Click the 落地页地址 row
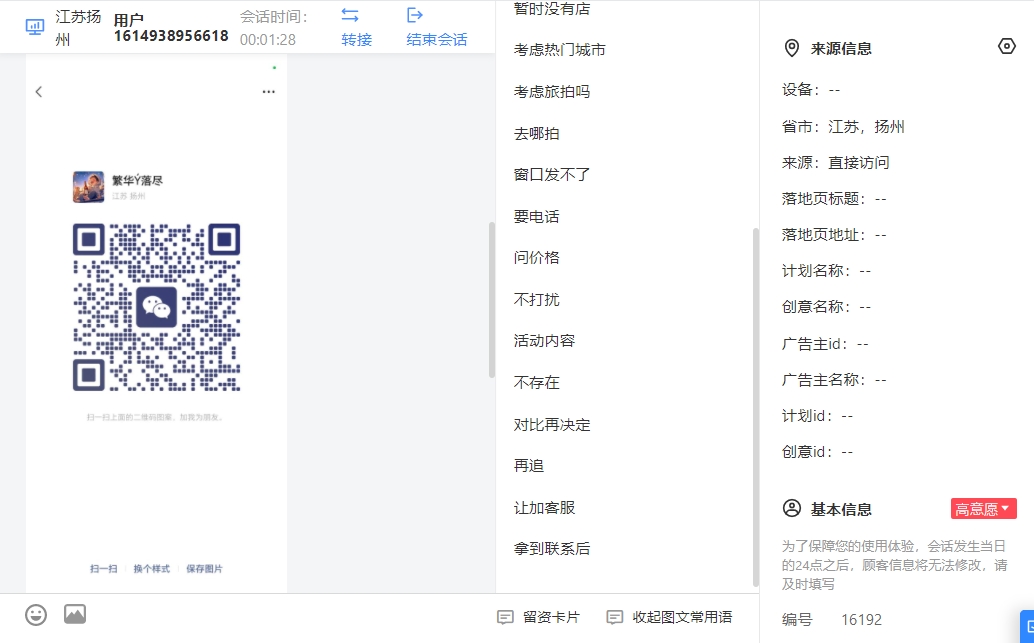Screen dimensions: 1034x643 tap(834, 235)
